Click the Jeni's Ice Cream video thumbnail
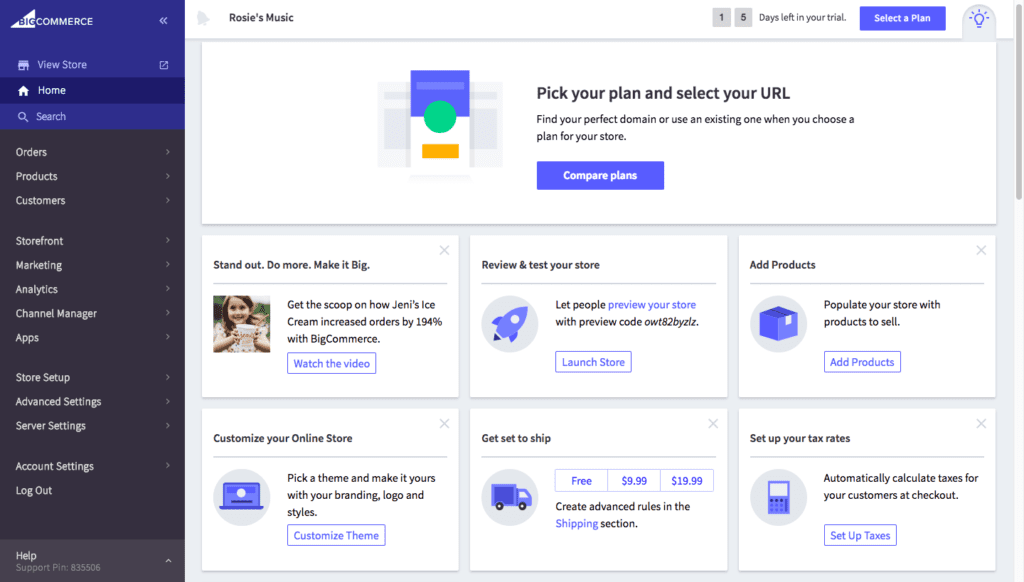 point(241,324)
